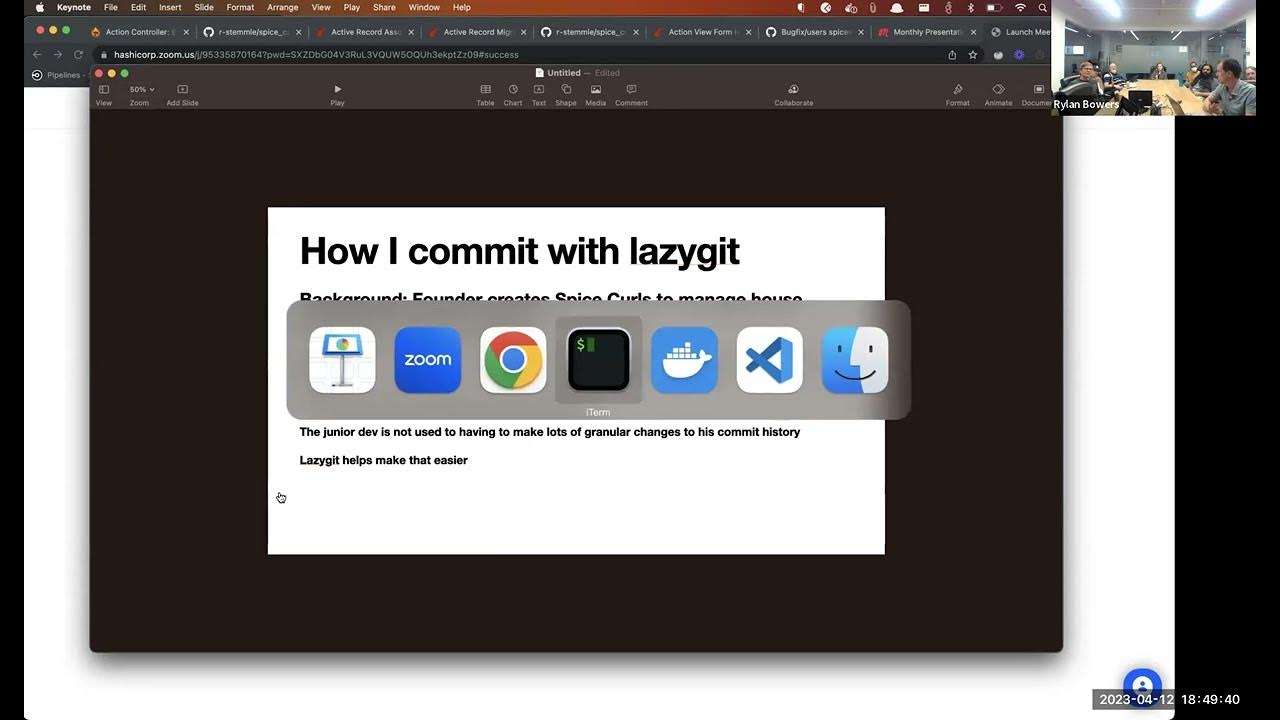Open the 50% zoom dropdown
Screen dimensions: 1280x720
coord(141,90)
